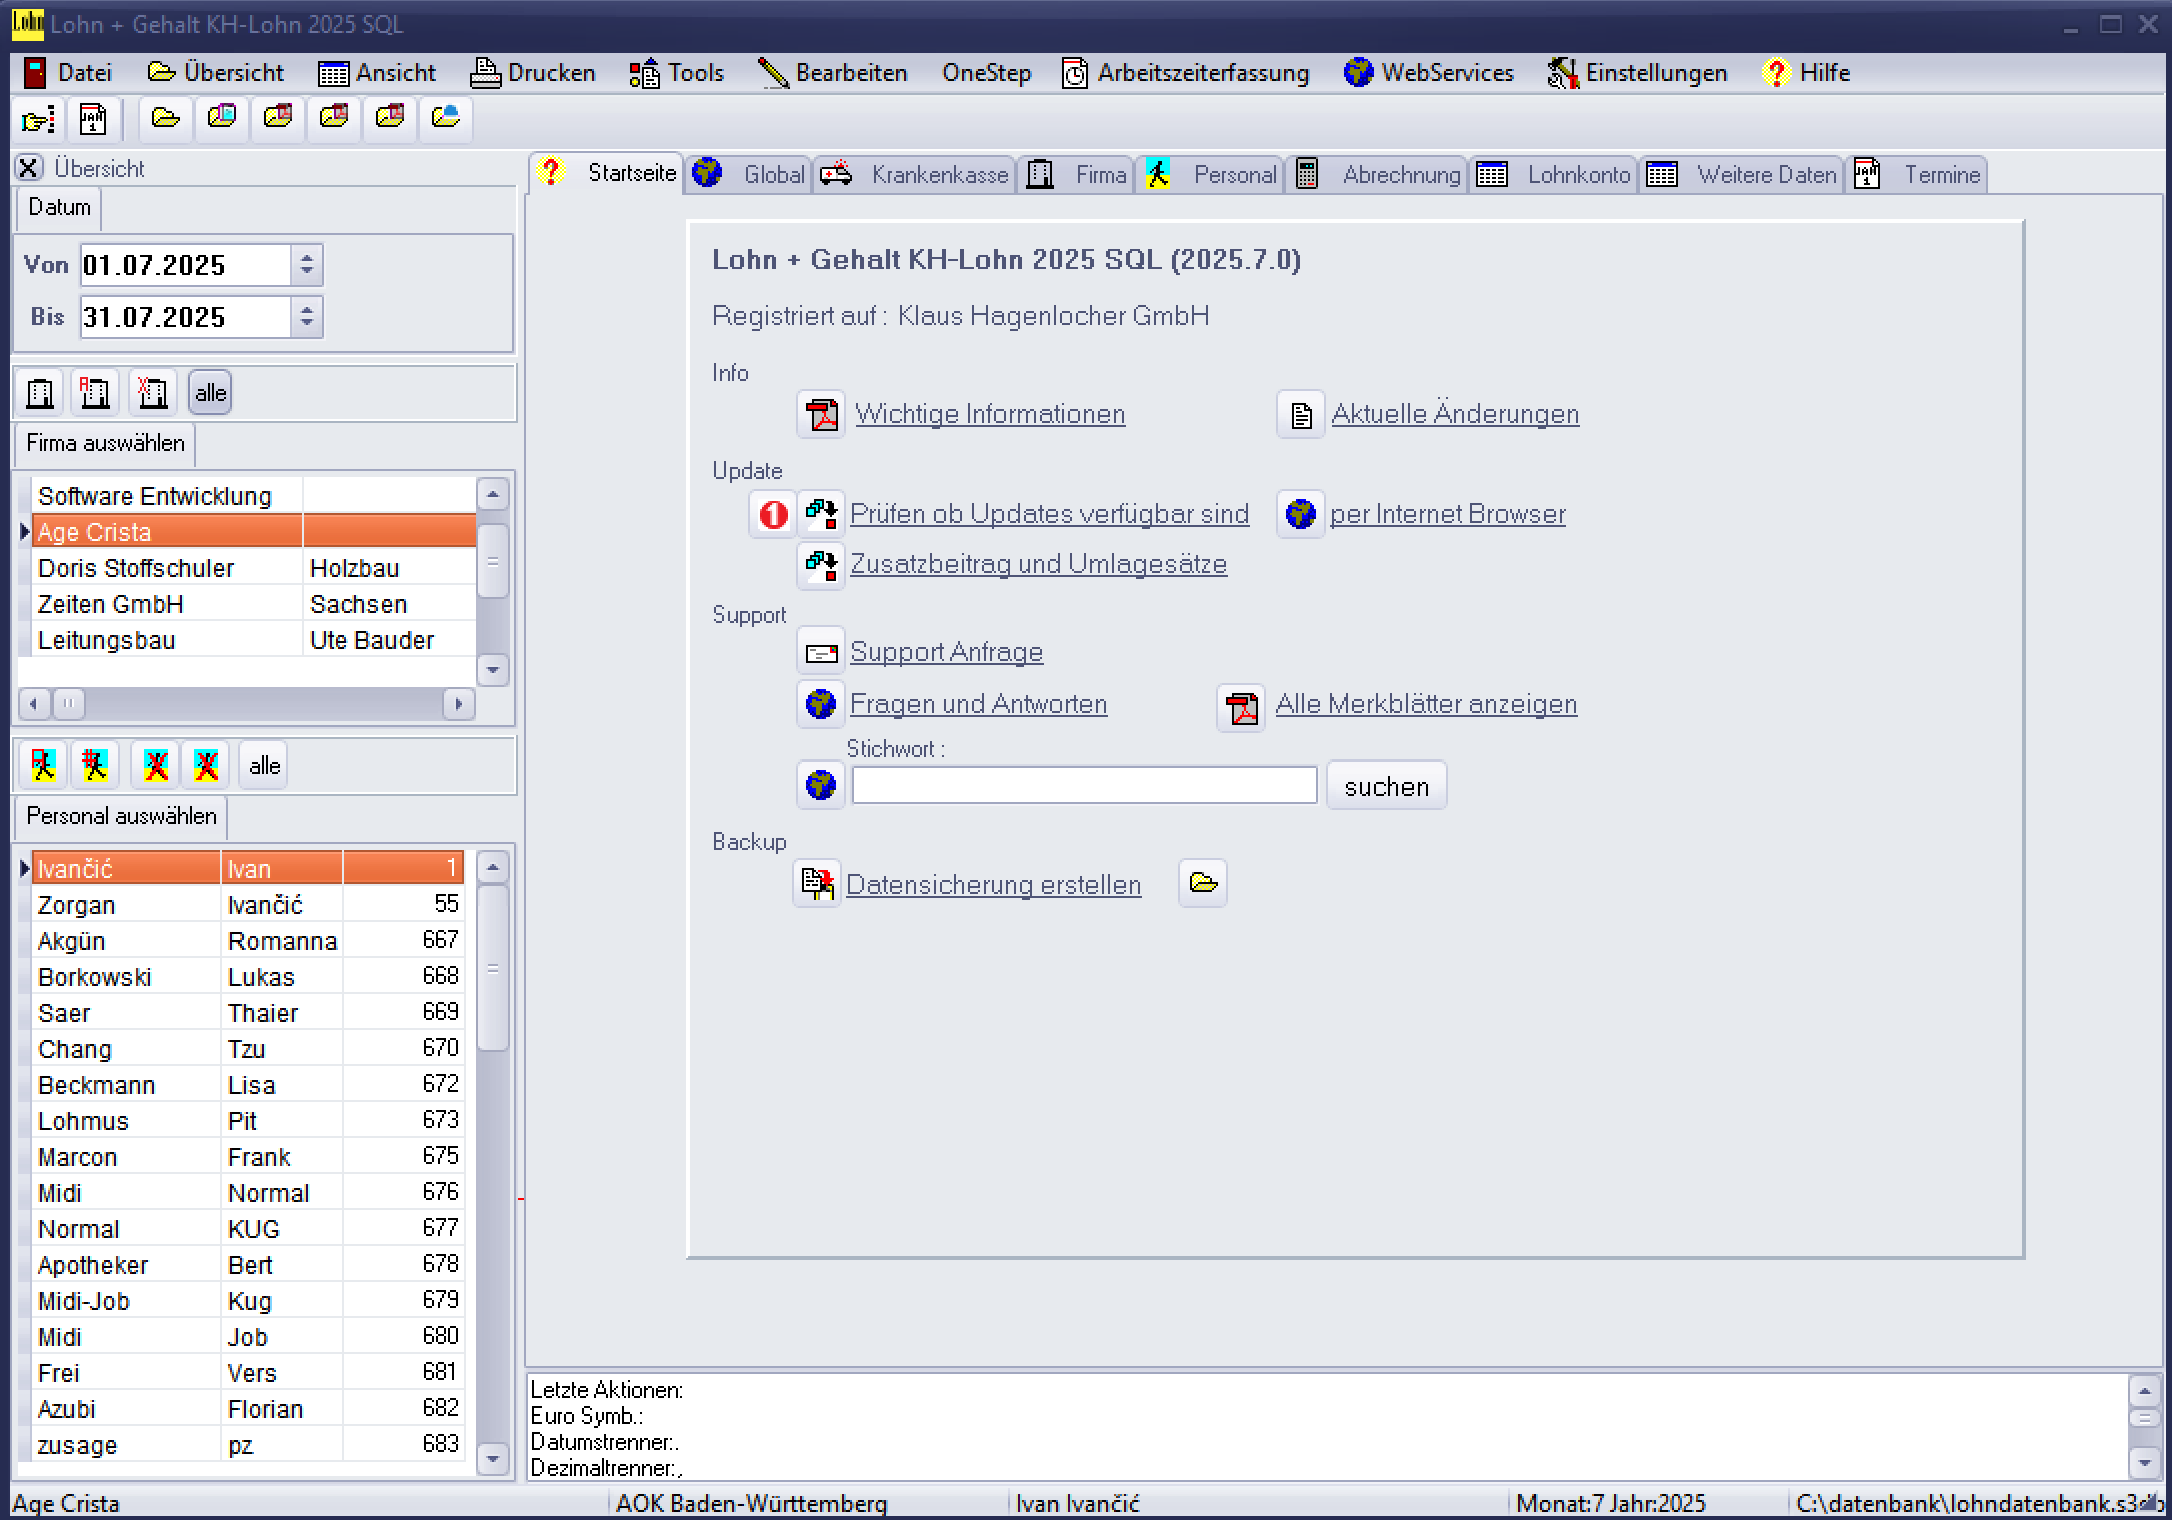Click the icon beside Zusatzbeitrag und Umlagesätze
The height and width of the screenshot is (1520, 2172).
click(x=821, y=565)
